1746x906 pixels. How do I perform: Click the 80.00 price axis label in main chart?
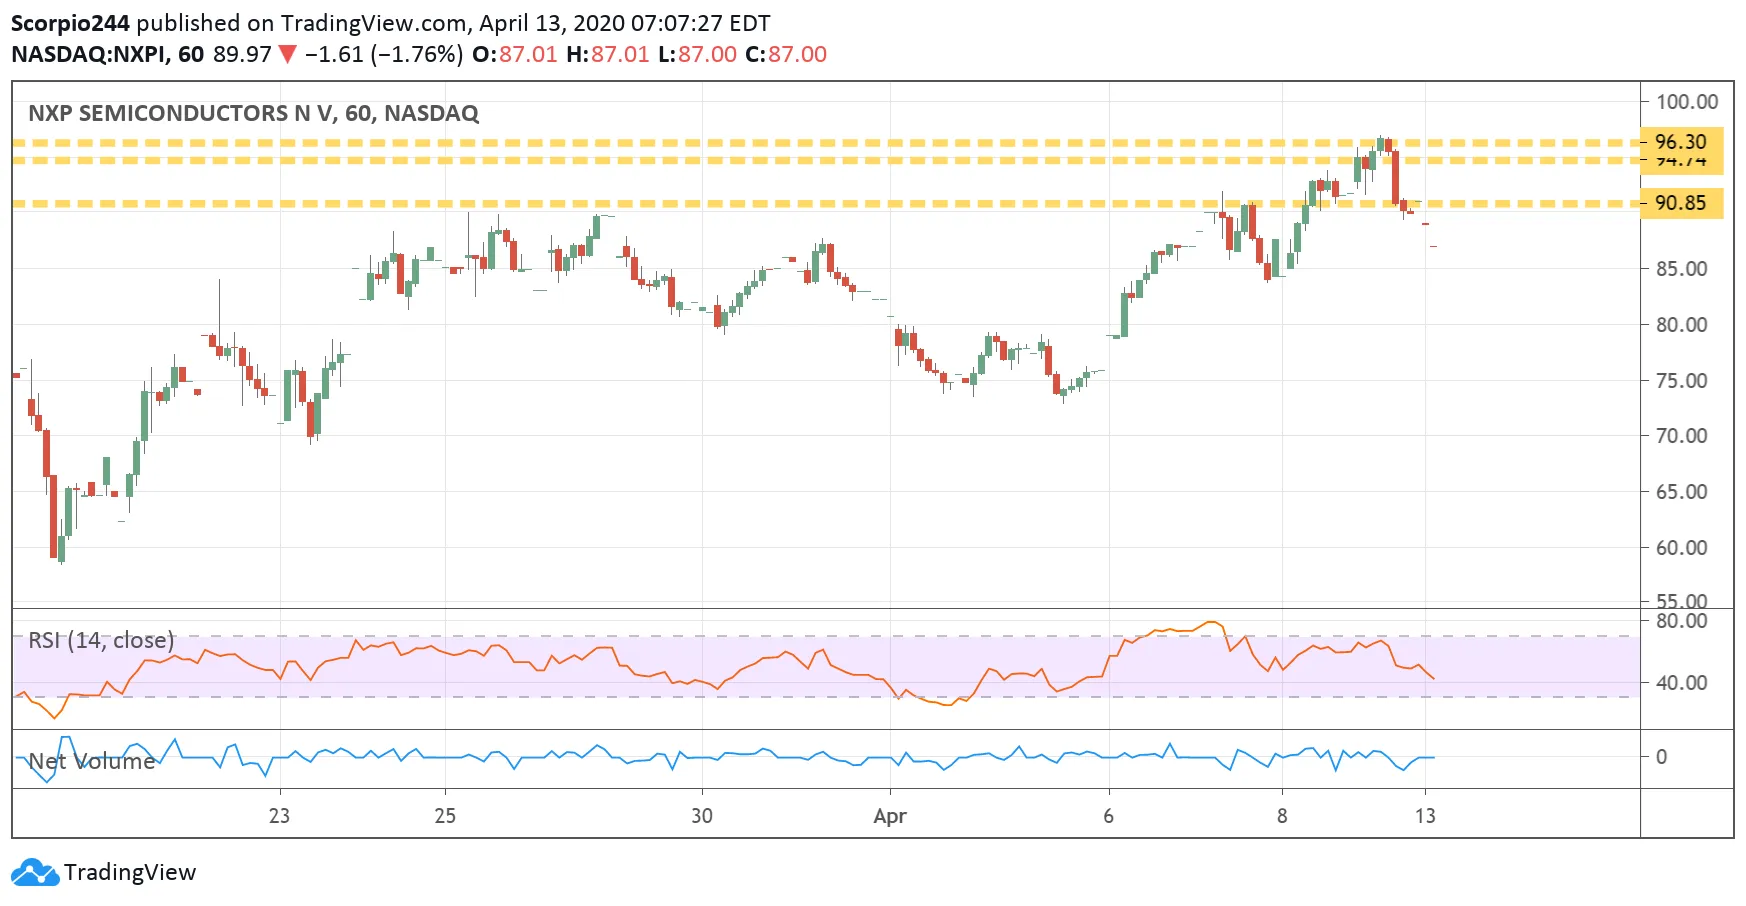[1681, 325]
